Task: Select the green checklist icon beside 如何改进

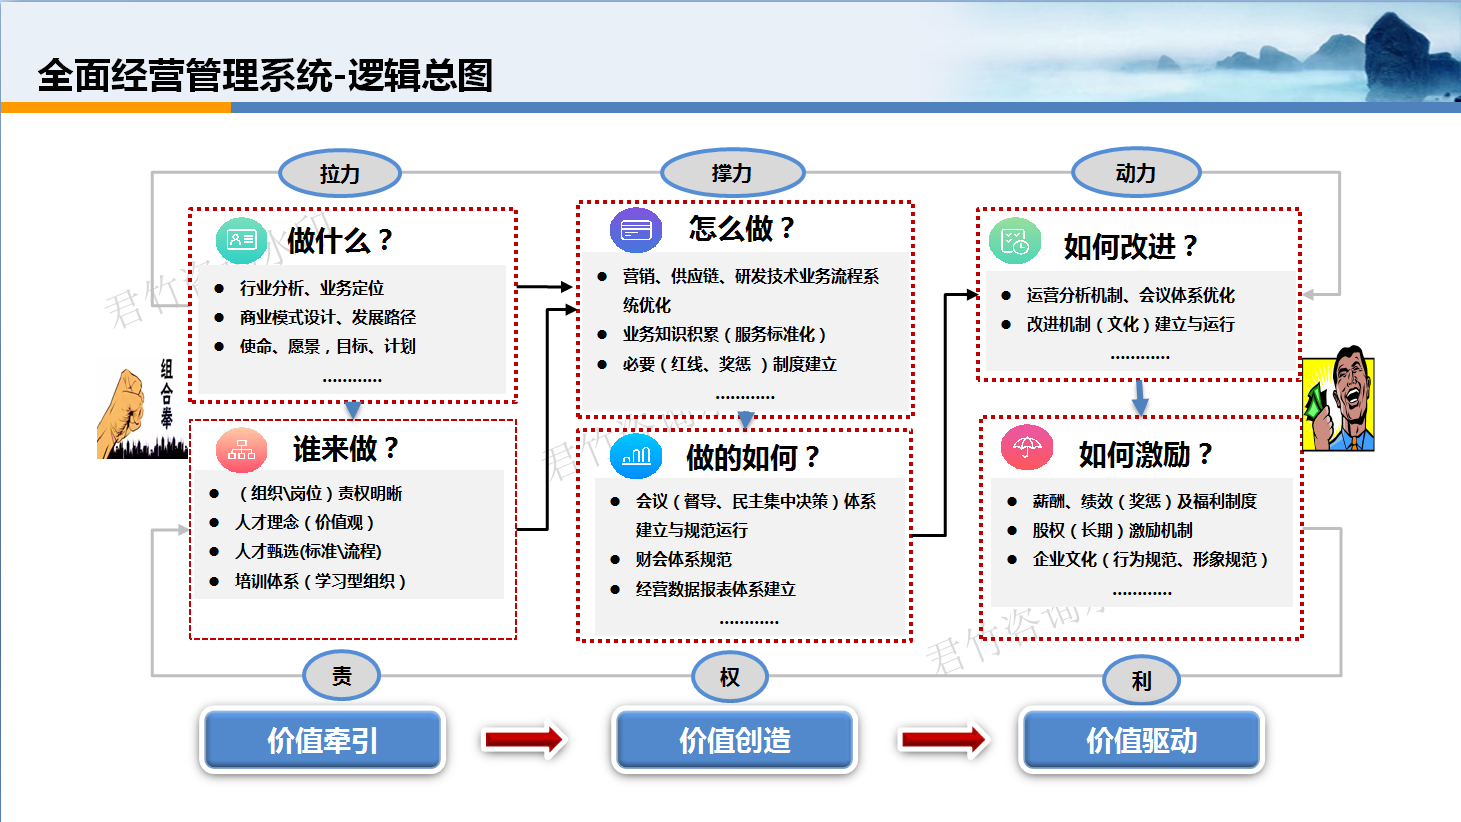Action: point(1015,242)
